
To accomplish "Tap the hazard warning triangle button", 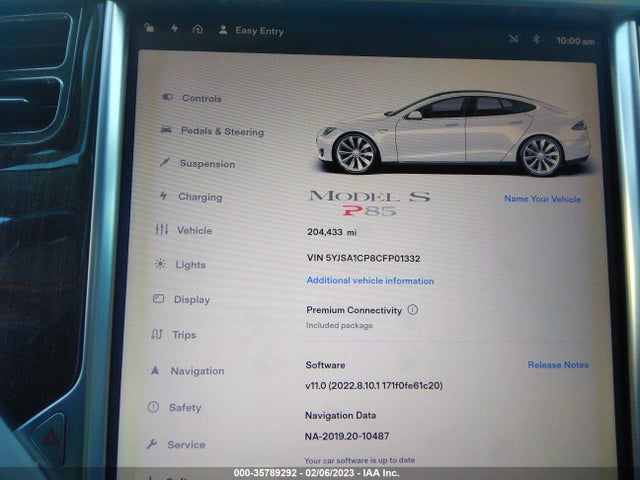I will point(51,439).
